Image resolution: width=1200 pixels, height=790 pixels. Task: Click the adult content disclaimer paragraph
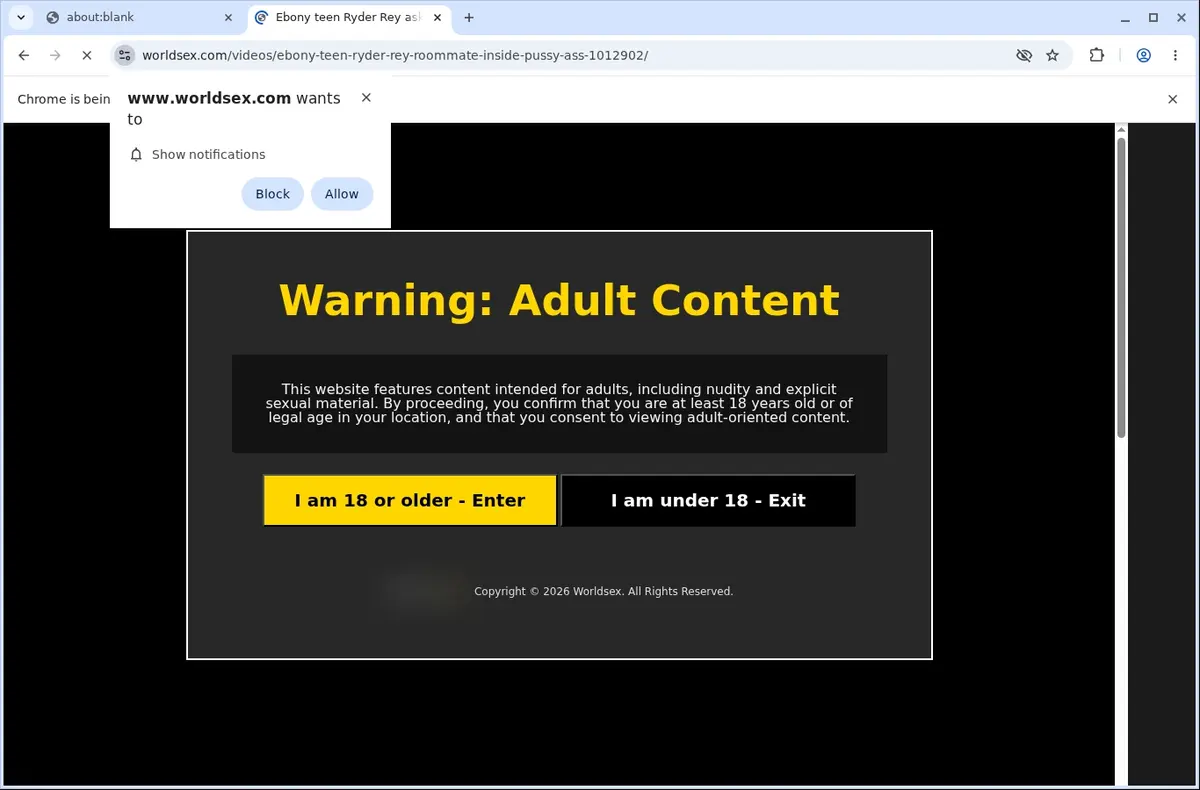(x=559, y=403)
